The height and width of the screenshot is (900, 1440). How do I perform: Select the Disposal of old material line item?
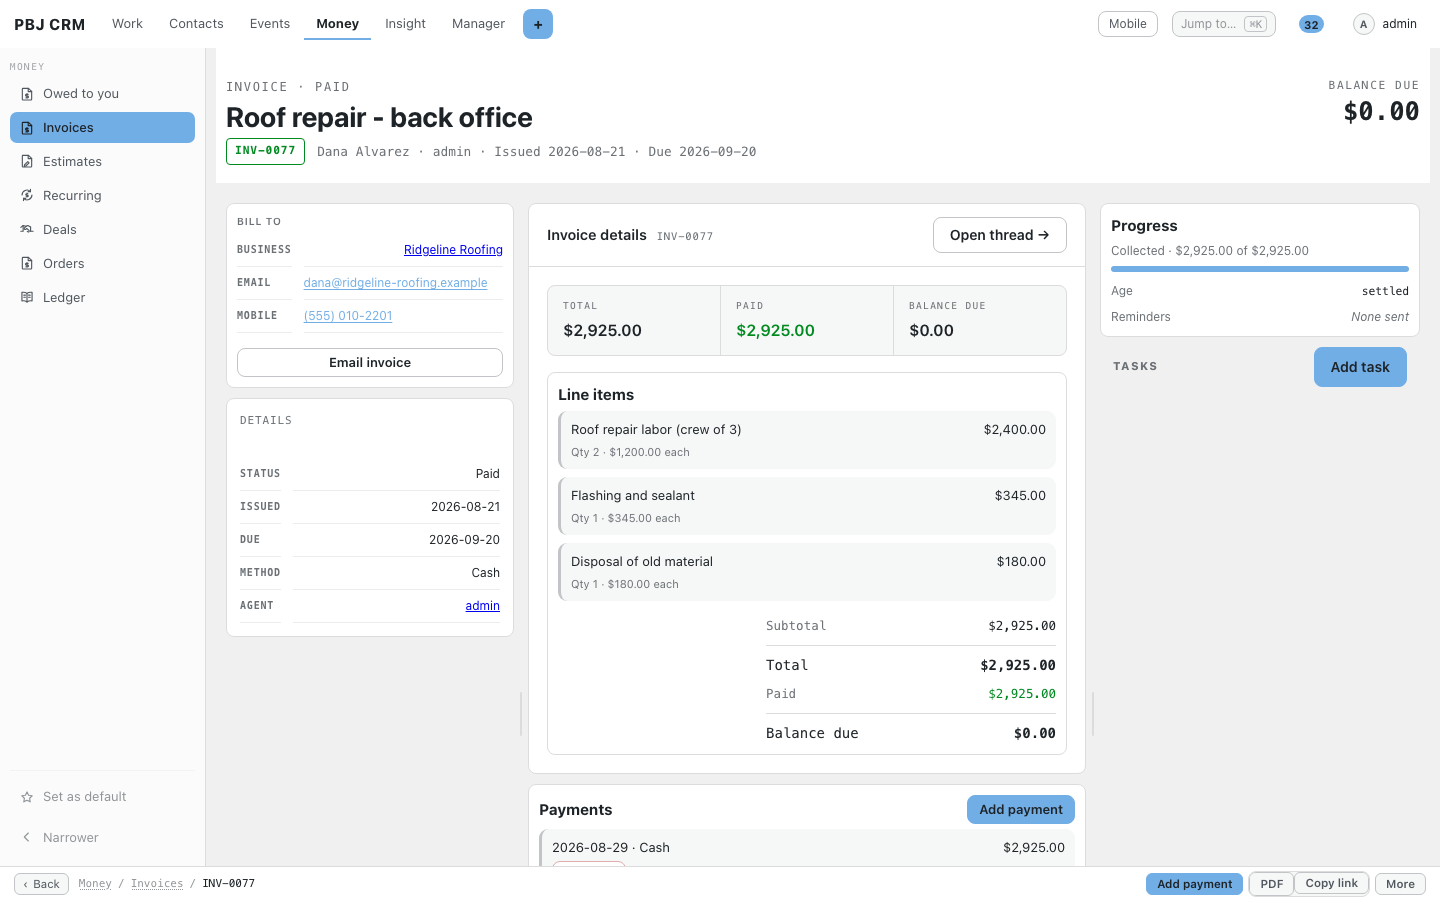(807, 572)
